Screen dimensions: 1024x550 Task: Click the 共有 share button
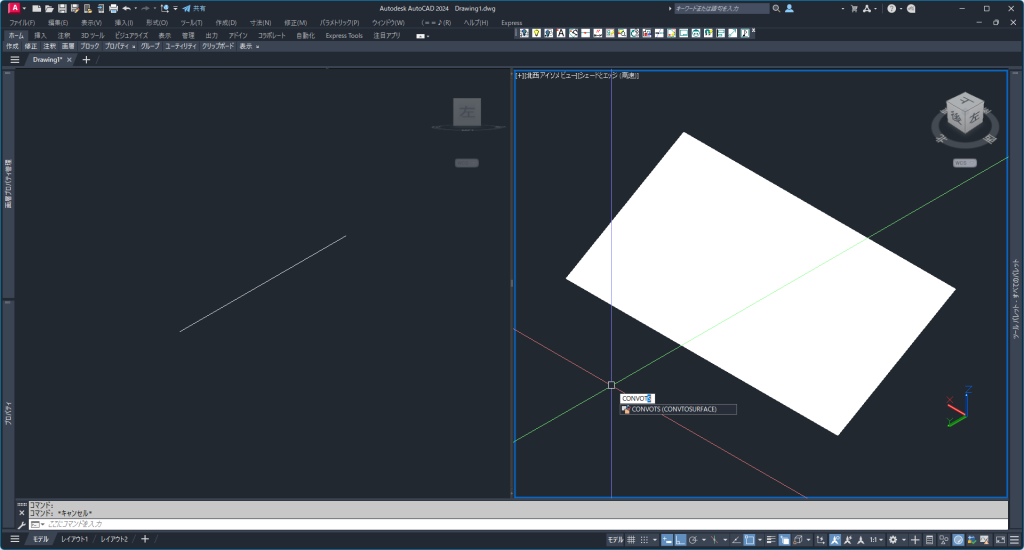[194, 8]
